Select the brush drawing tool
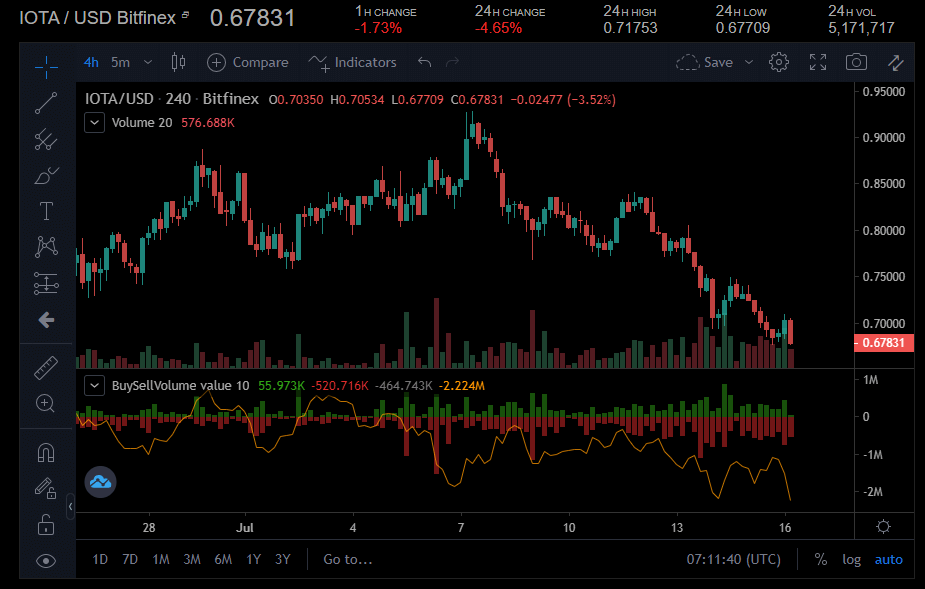 (46, 175)
